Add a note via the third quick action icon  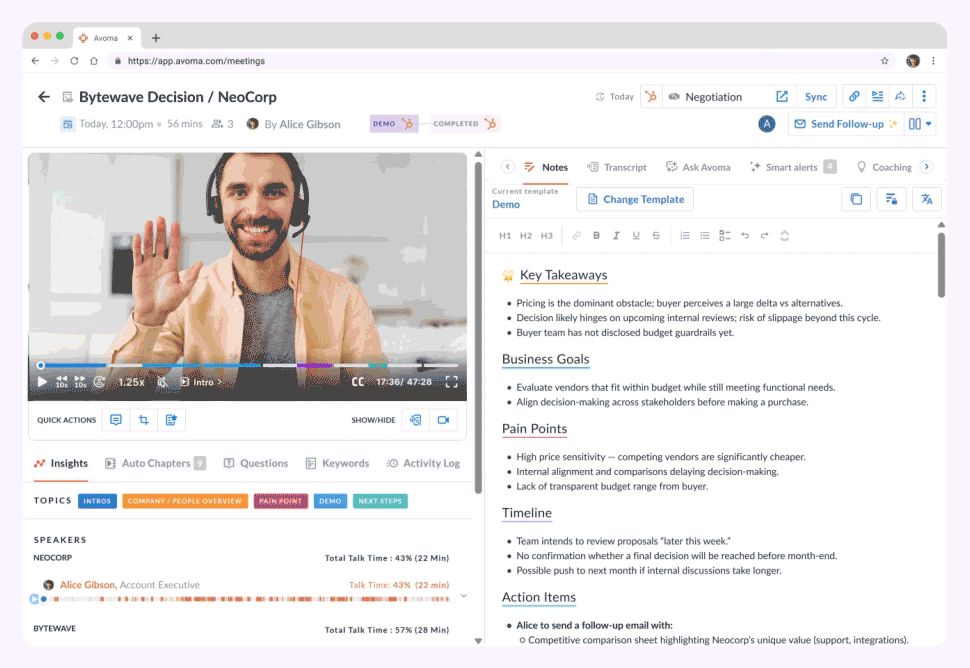(171, 420)
